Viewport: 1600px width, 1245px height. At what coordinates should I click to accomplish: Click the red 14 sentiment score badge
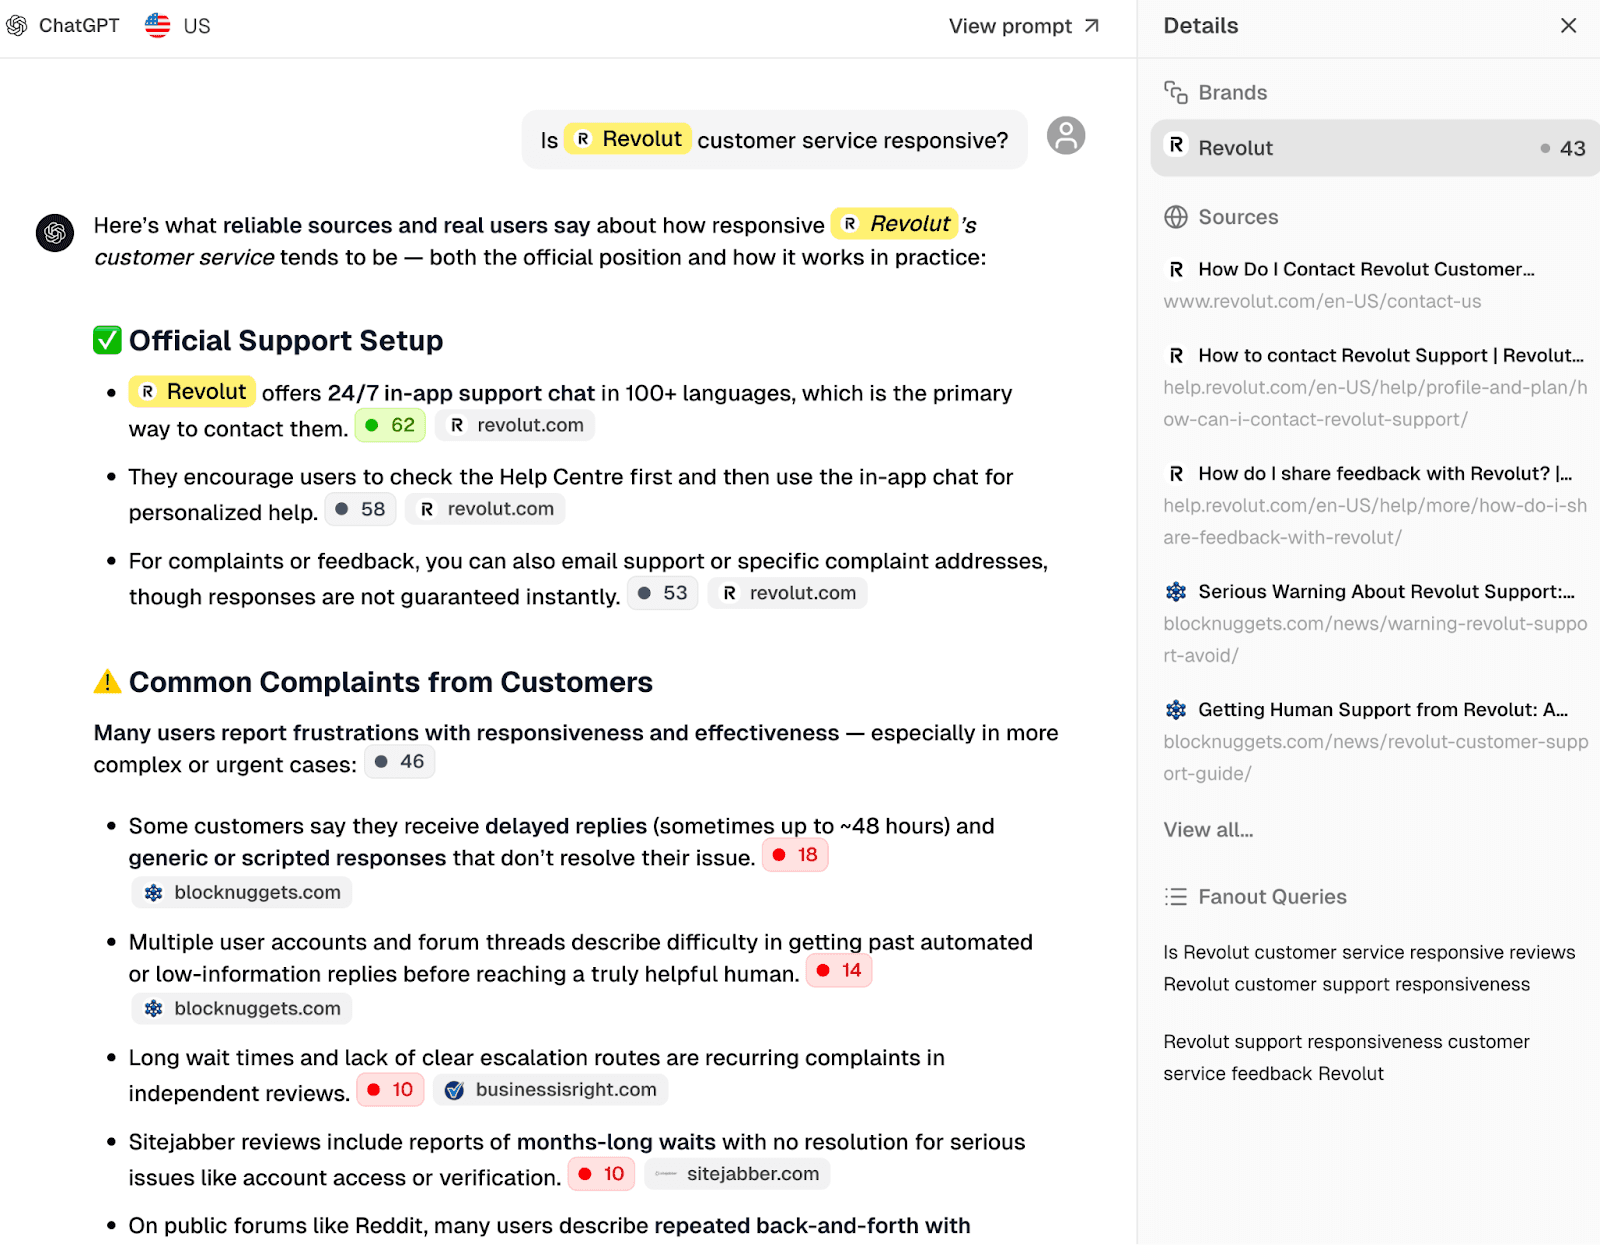[x=839, y=970]
